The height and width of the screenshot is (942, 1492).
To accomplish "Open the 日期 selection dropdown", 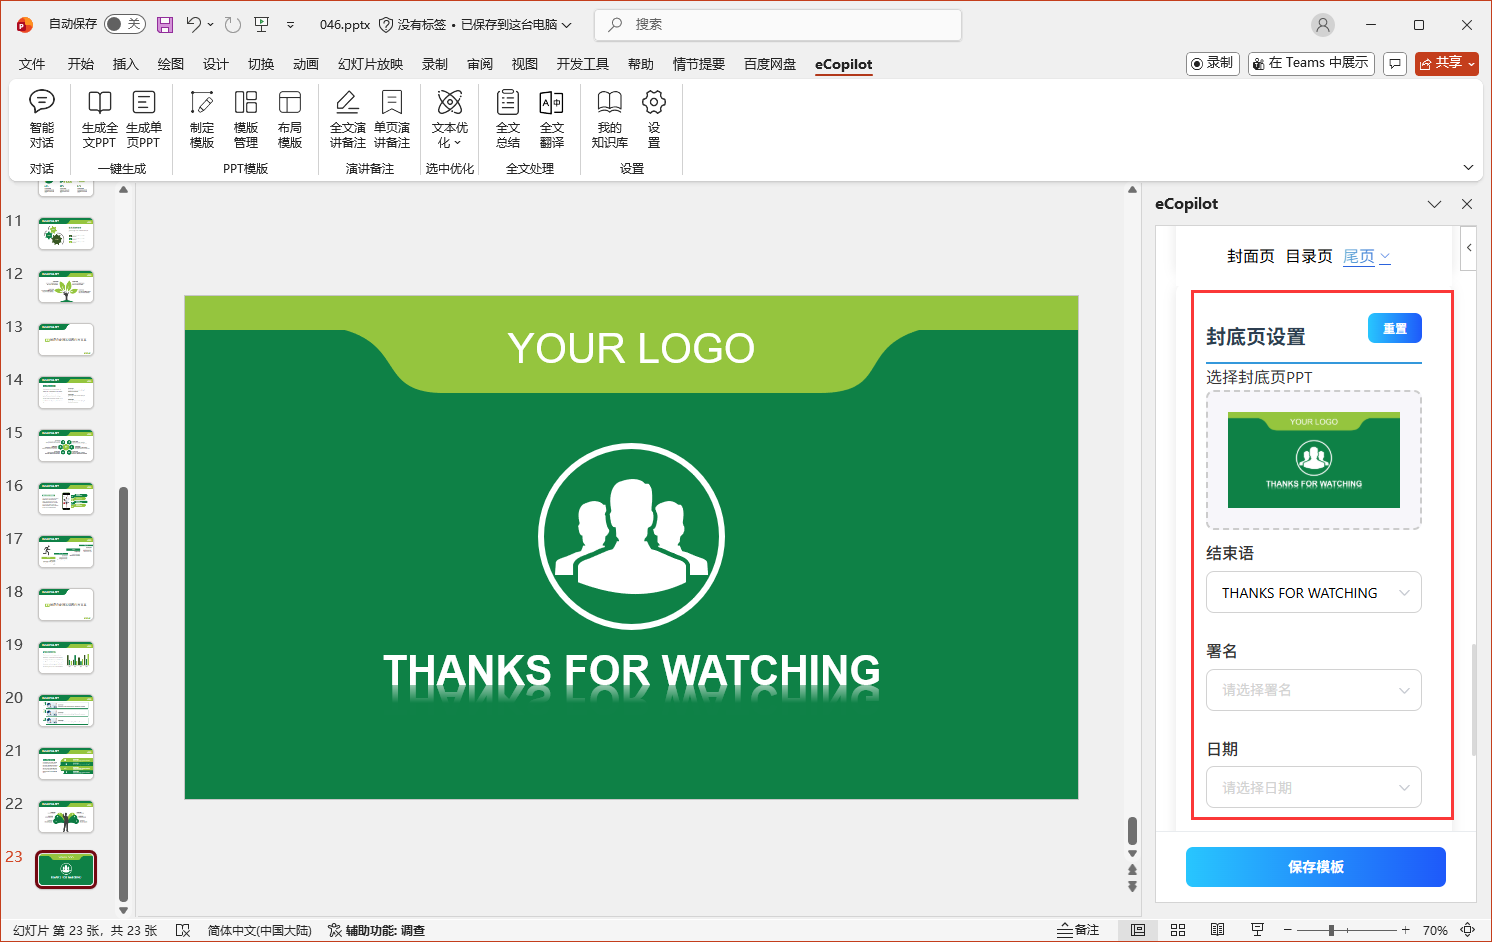I will [1313, 788].
